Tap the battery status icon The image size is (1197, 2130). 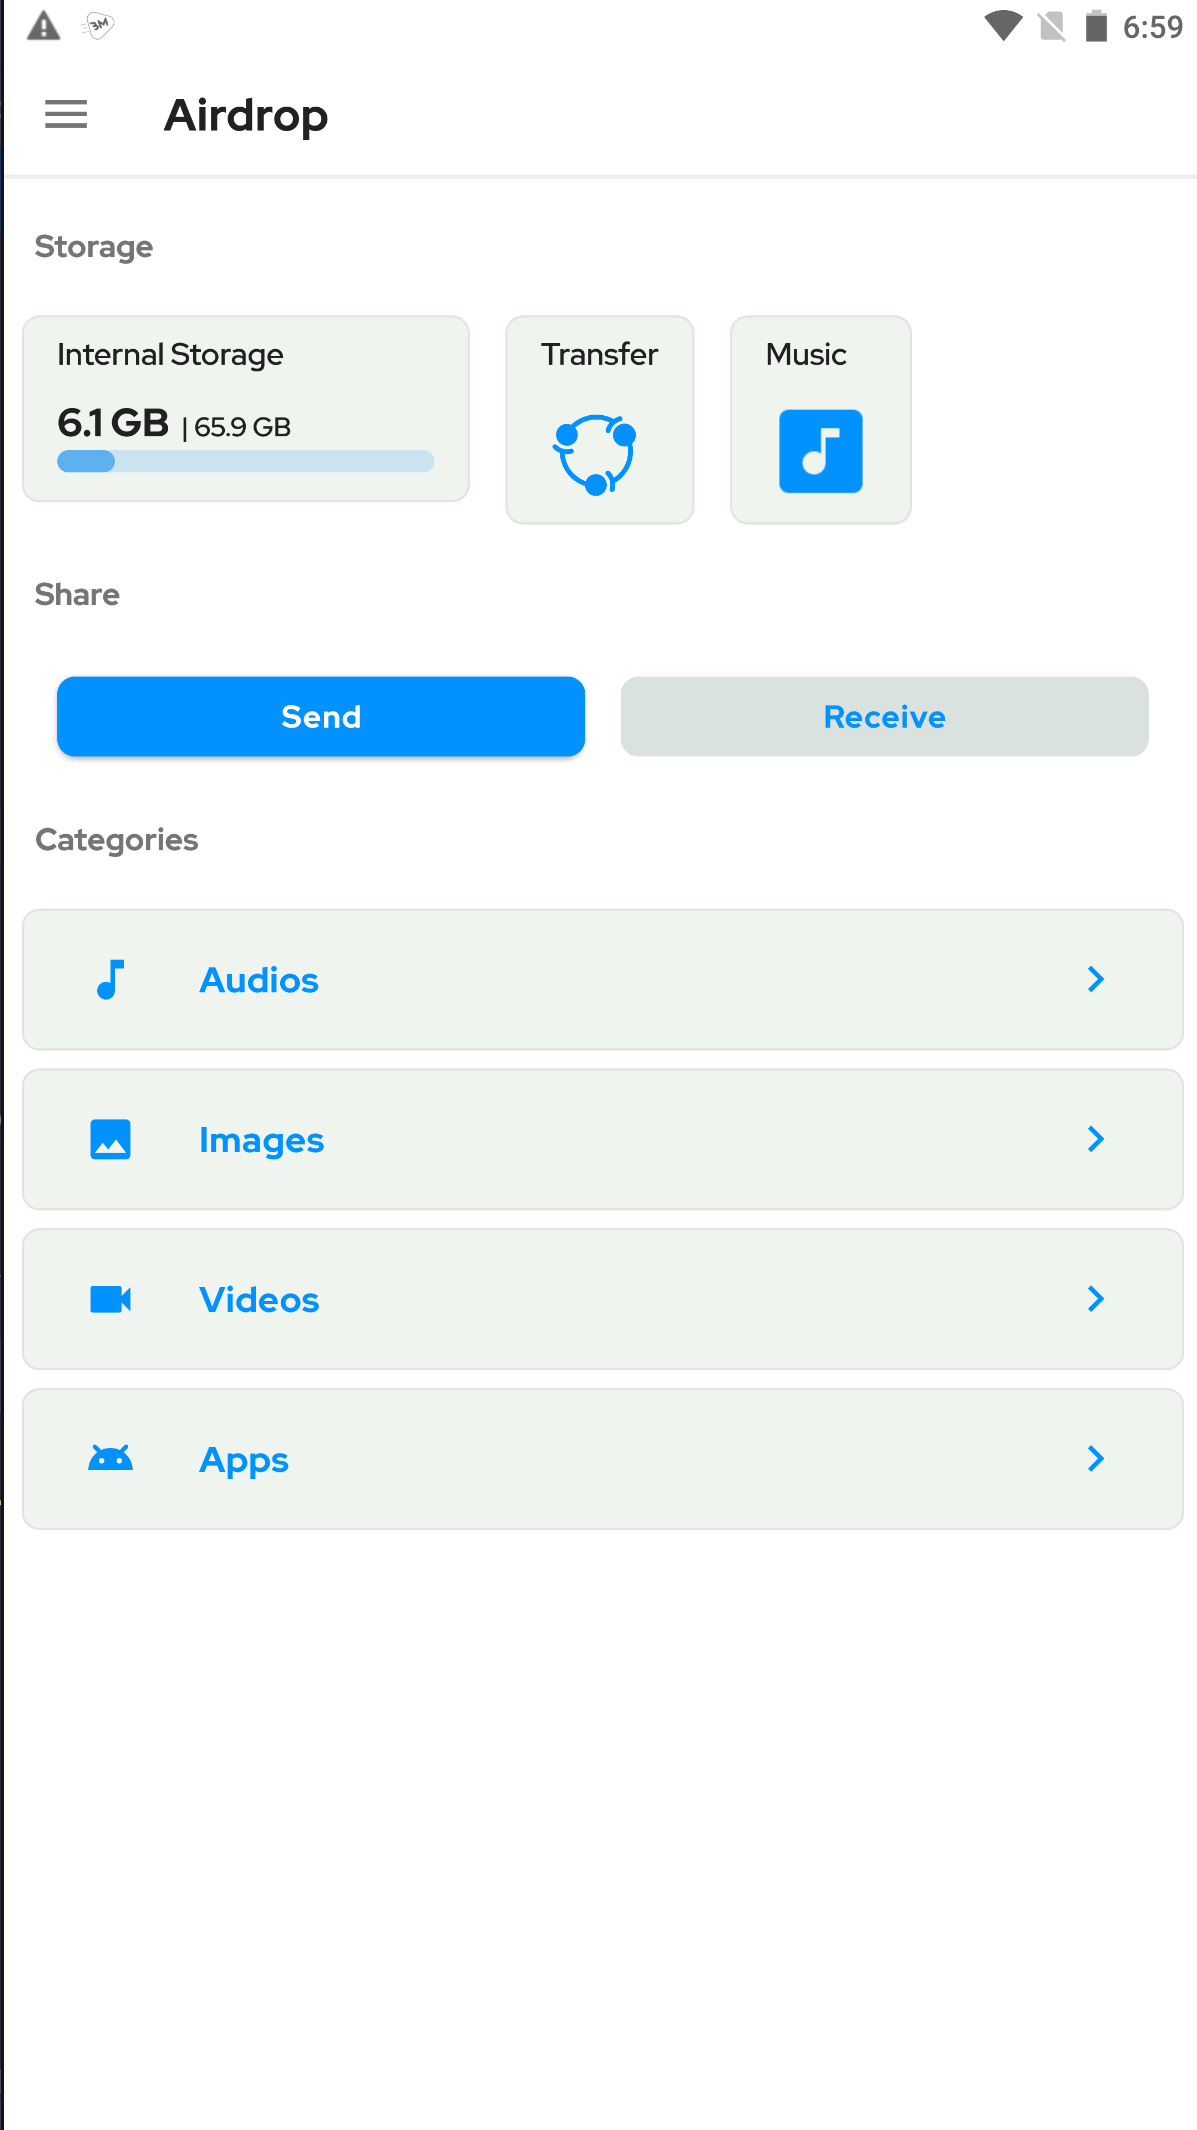coord(1096,26)
